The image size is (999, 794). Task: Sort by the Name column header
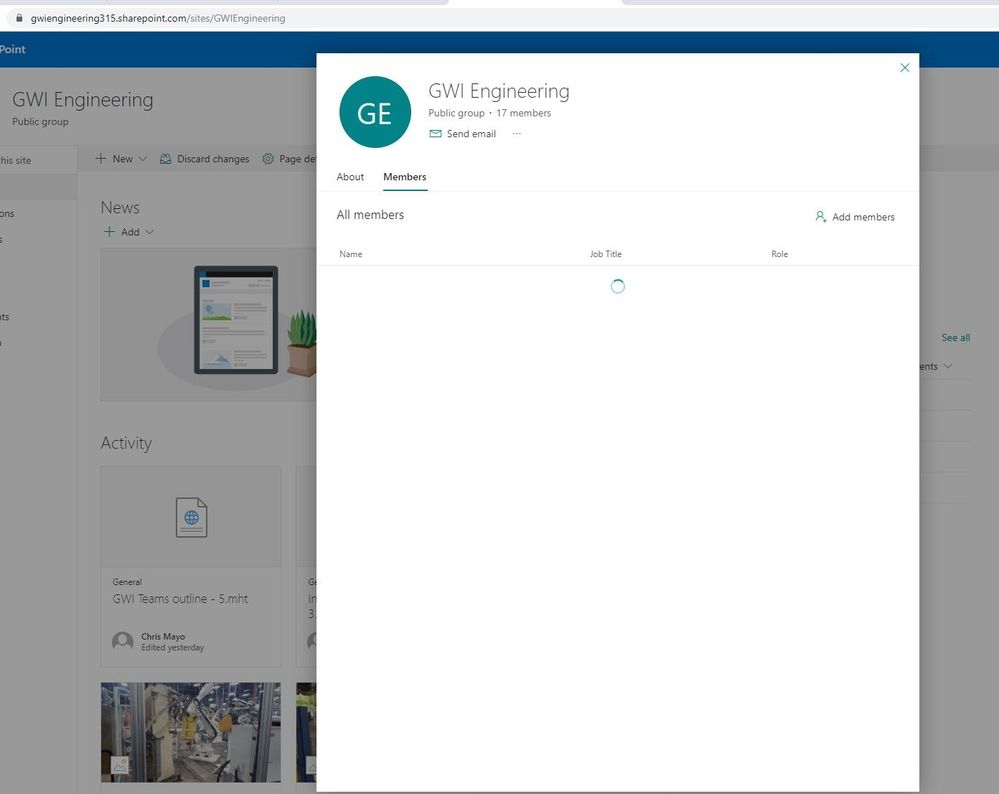click(x=350, y=254)
